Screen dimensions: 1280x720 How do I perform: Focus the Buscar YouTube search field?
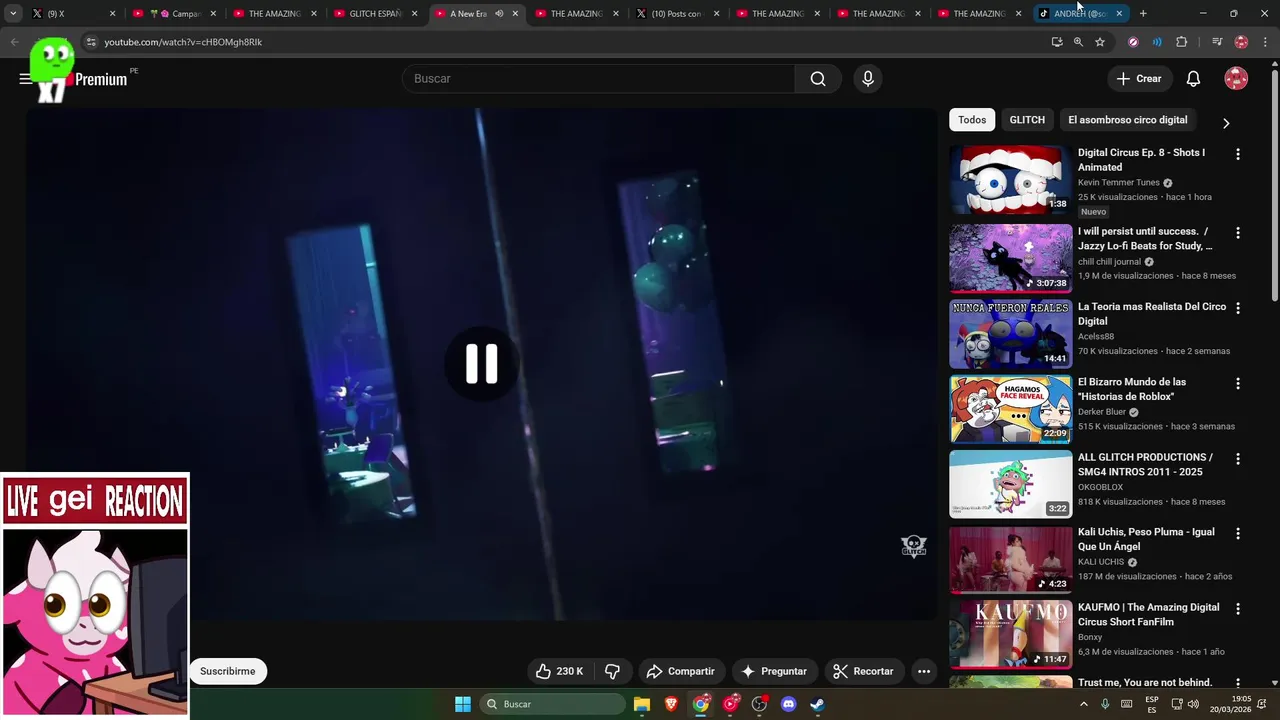pos(598,79)
